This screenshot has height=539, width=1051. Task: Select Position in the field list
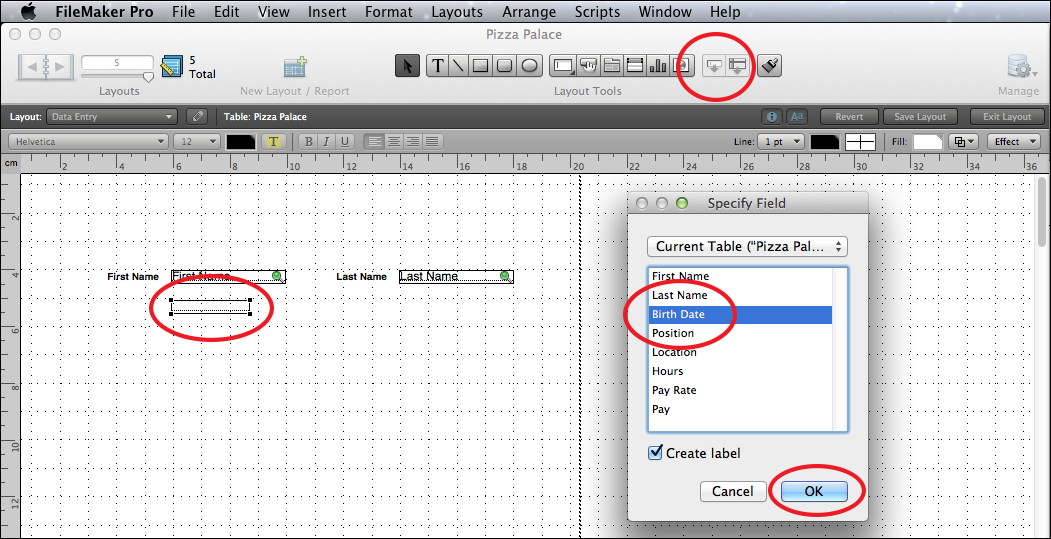(740, 333)
